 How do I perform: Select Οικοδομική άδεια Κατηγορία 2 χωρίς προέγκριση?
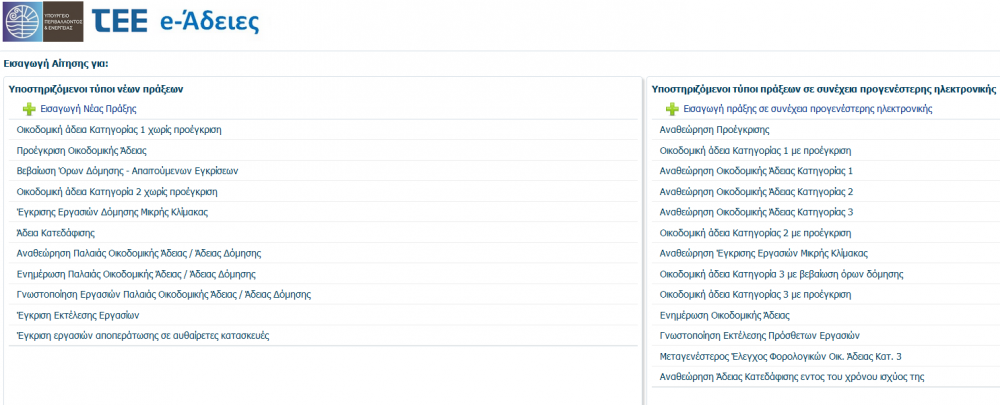pyautogui.click(x=117, y=191)
